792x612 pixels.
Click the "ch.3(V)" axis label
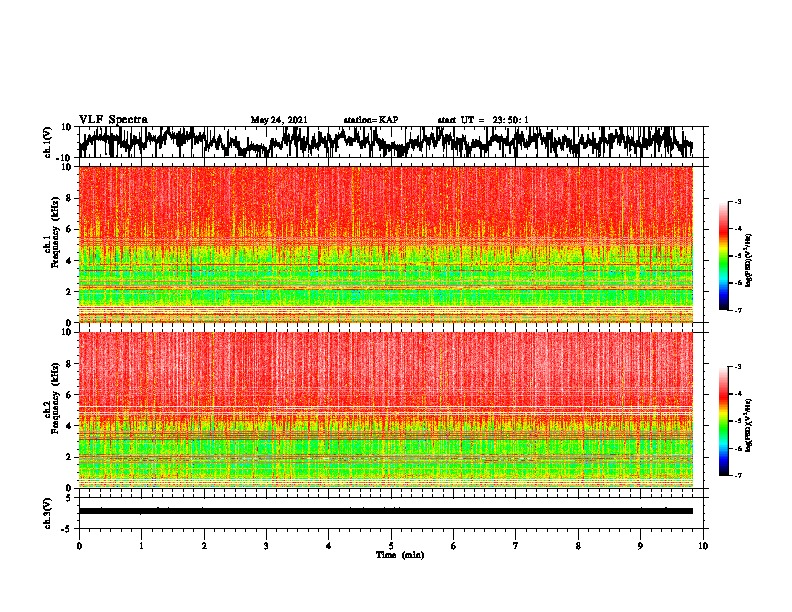(48, 513)
